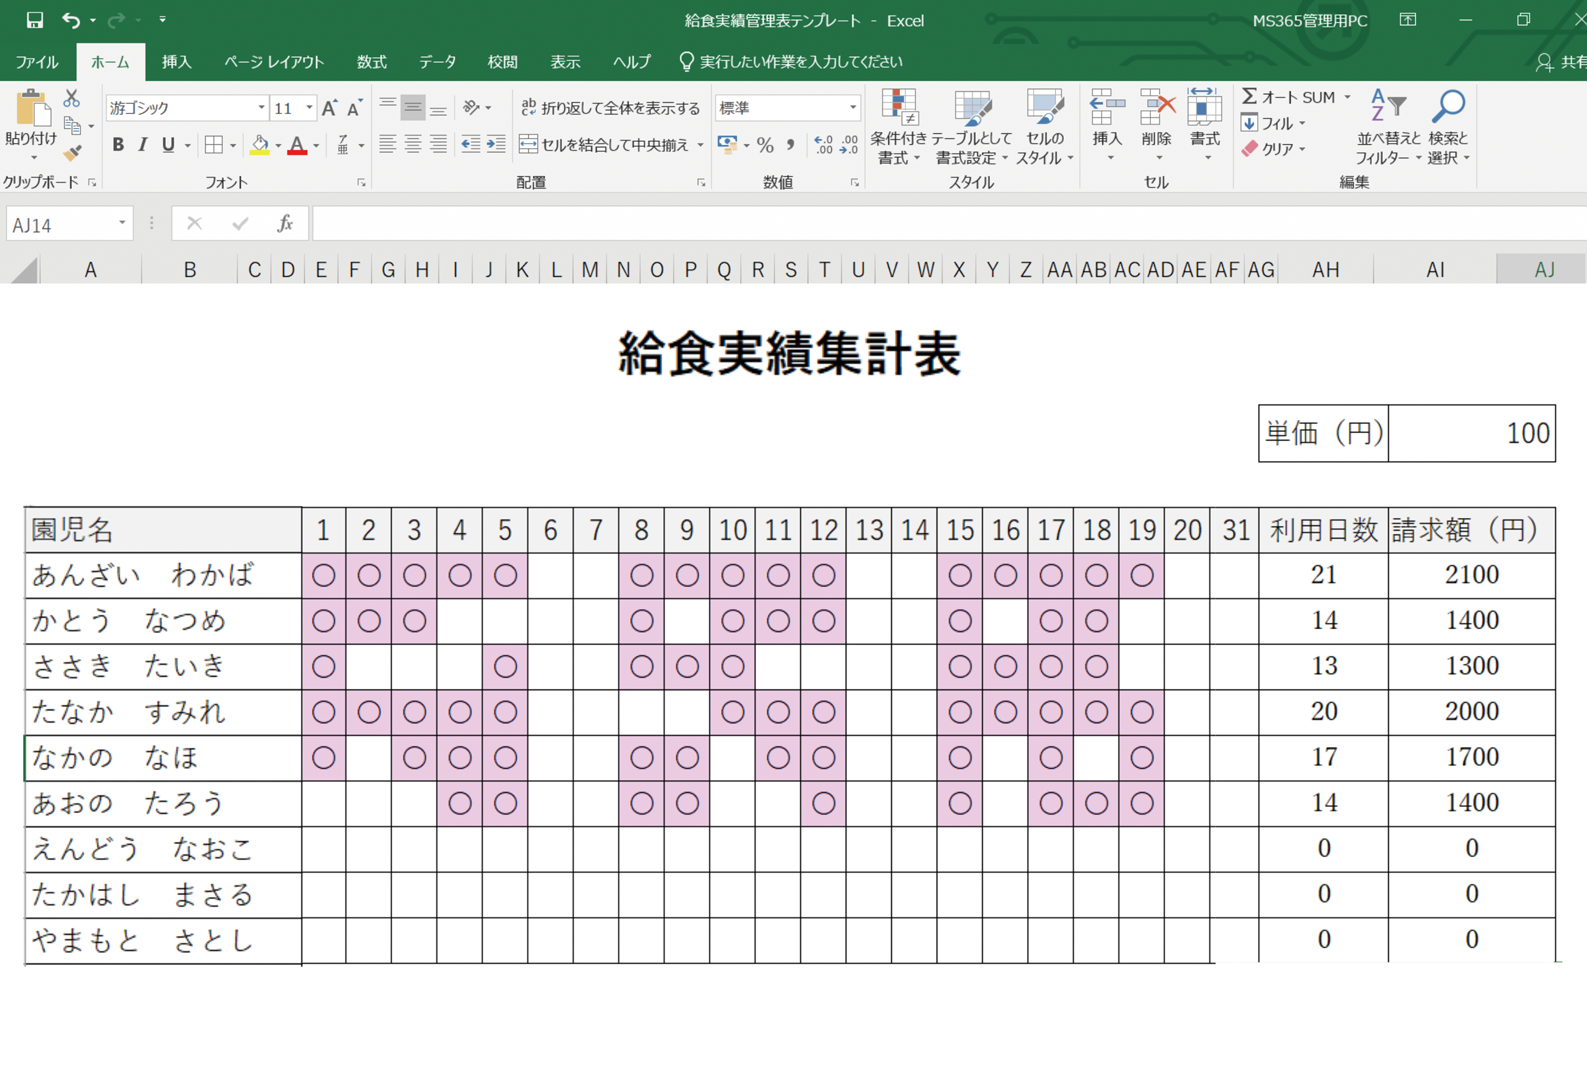Click the insert function fx icon
The height and width of the screenshot is (1081, 1587).
tap(285, 224)
